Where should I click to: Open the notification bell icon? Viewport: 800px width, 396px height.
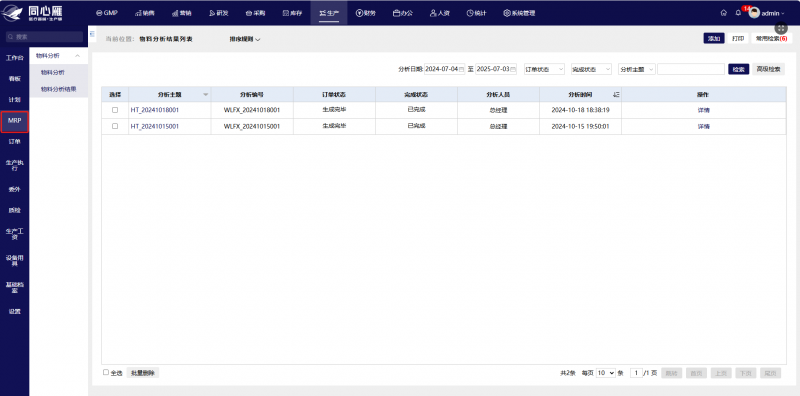[738, 13]
